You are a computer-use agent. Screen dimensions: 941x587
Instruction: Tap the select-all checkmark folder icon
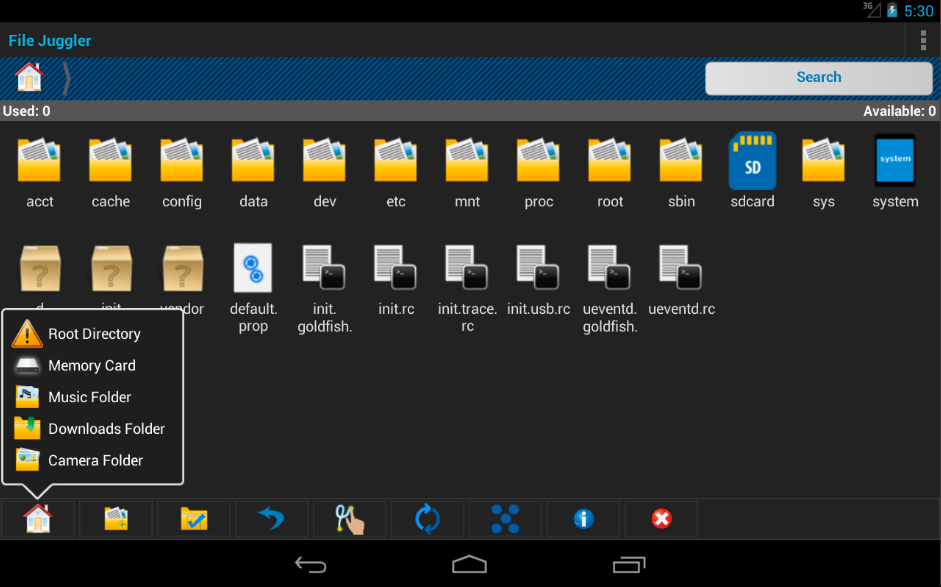[x=194, y=519]
